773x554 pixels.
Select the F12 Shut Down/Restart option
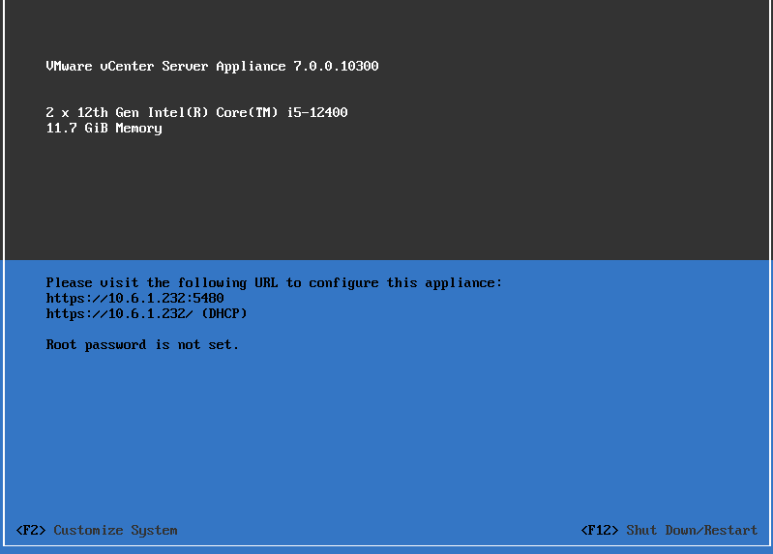click(669, 530)
